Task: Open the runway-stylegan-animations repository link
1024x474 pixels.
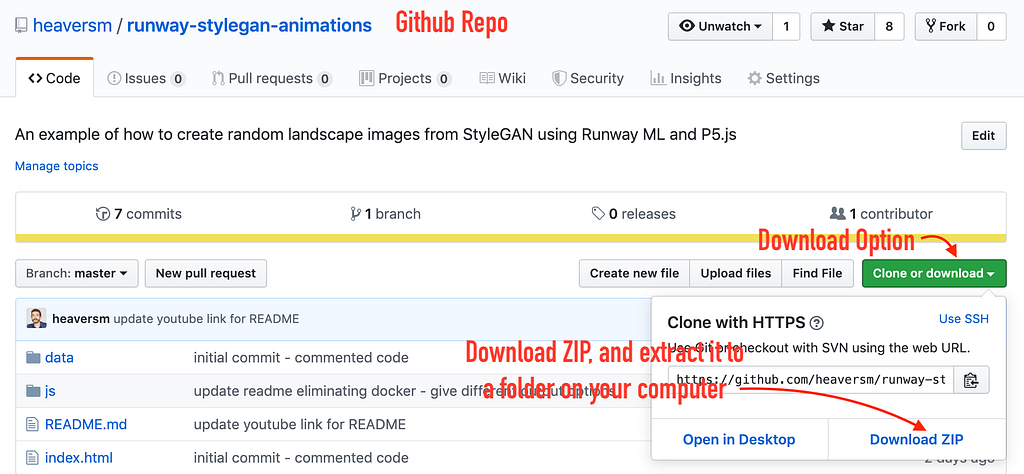Action: tap(249, 26)
